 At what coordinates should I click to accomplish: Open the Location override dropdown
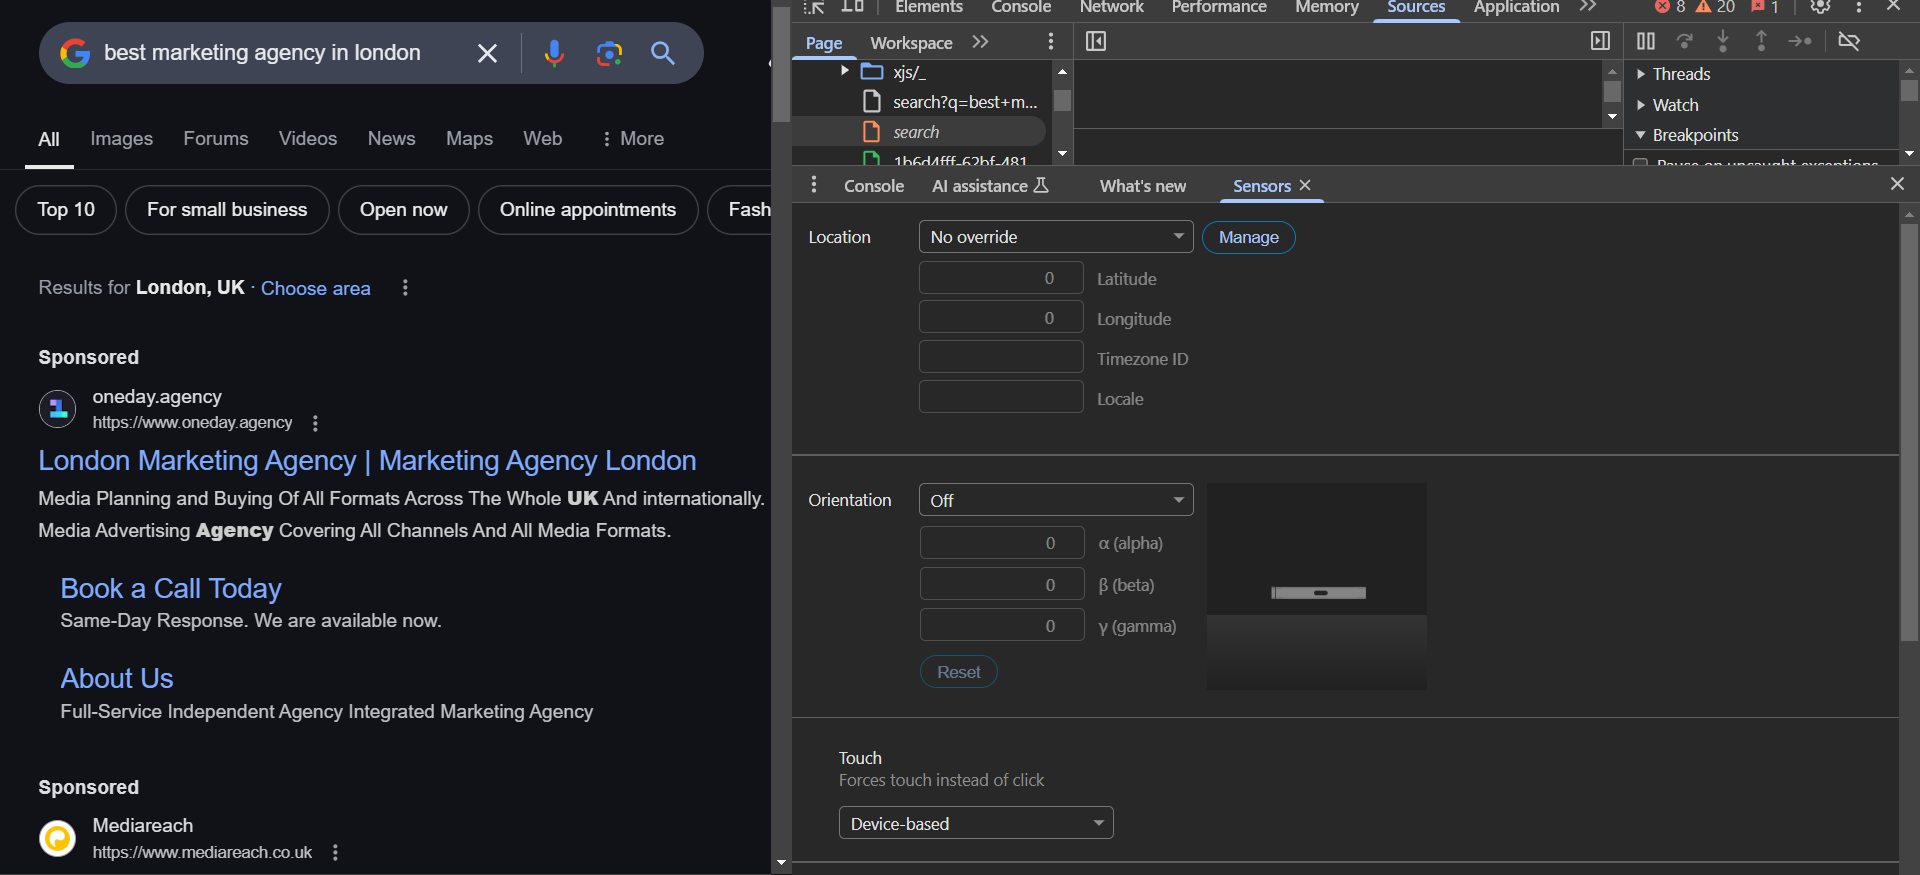pyautogui.click(x=1055, y=237)
